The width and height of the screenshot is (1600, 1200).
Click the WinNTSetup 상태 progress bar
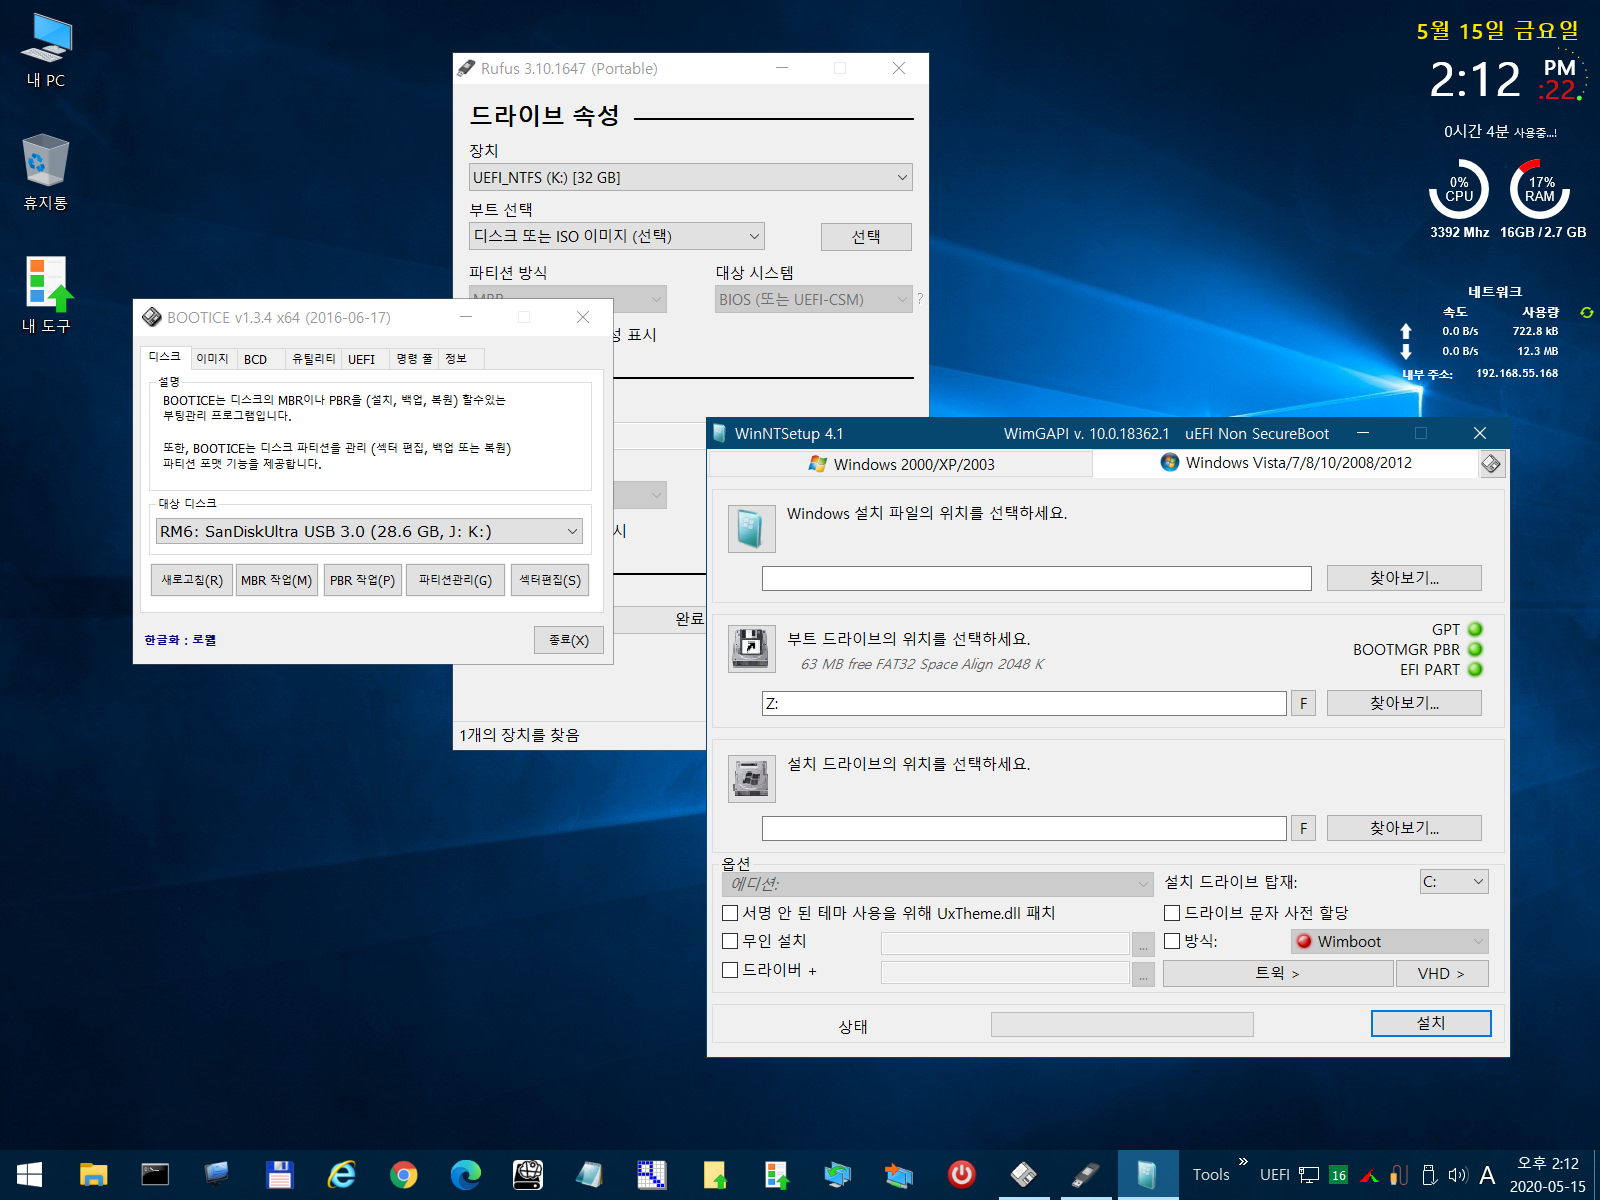[x=1122, y=1024]
